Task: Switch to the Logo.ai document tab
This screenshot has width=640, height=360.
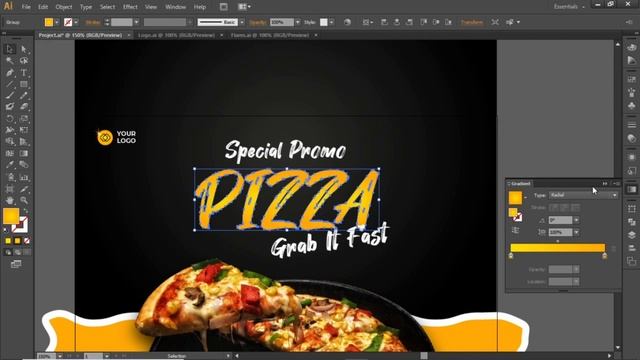Action: point(176,35)
